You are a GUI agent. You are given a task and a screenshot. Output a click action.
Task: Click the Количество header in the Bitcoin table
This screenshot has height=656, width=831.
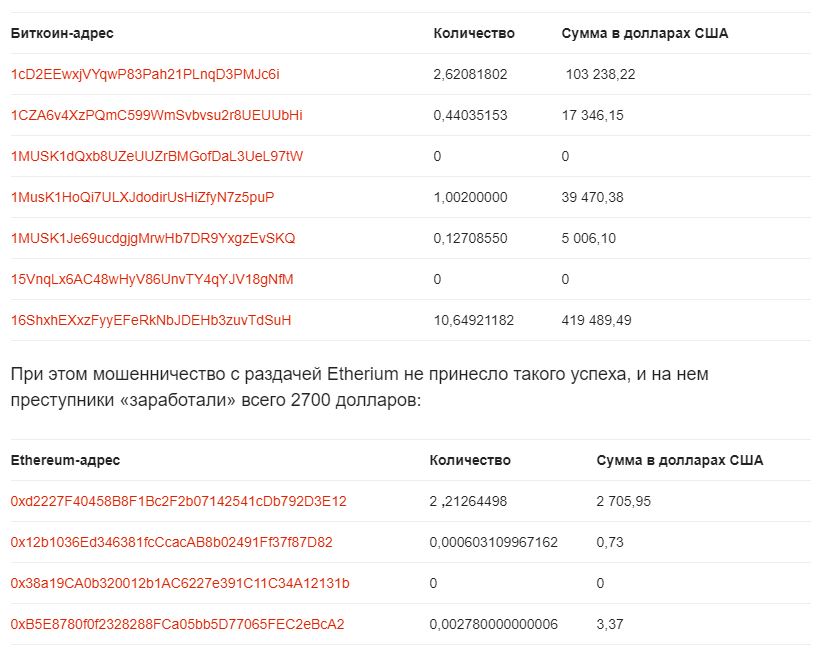(474, 33)
